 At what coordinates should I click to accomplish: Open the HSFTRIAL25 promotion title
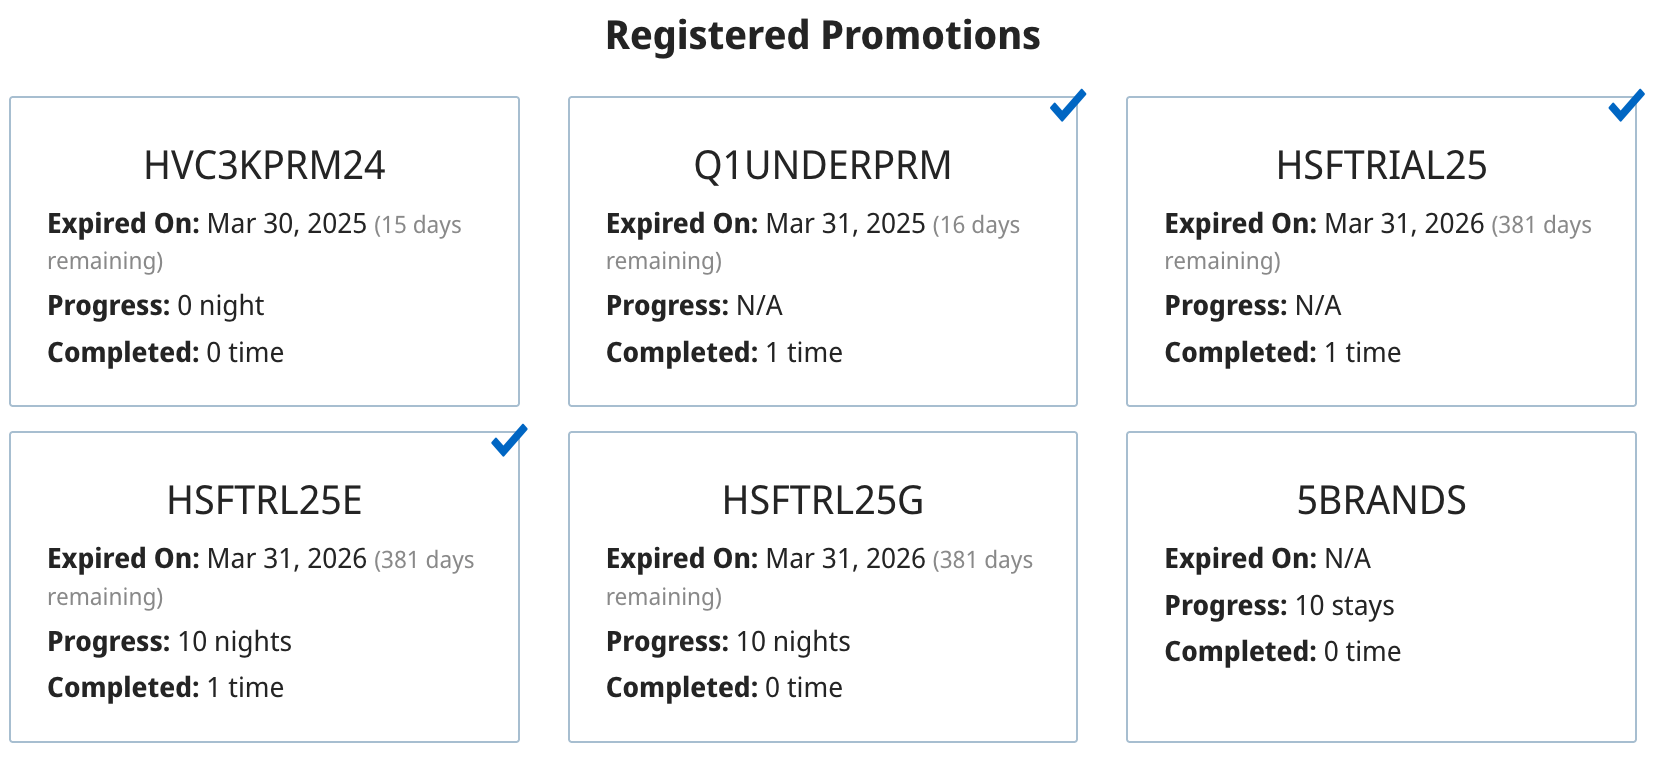click(1381, 166)
